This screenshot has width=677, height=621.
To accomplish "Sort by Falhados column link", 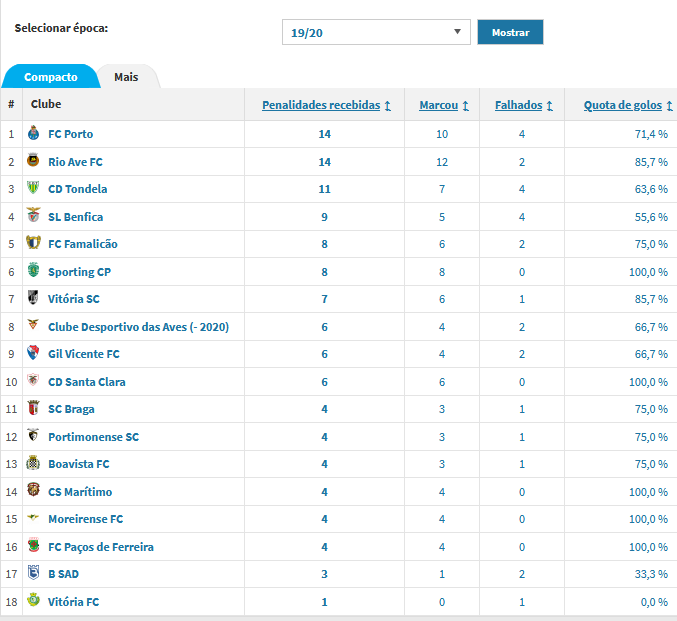I will [519, 105].
